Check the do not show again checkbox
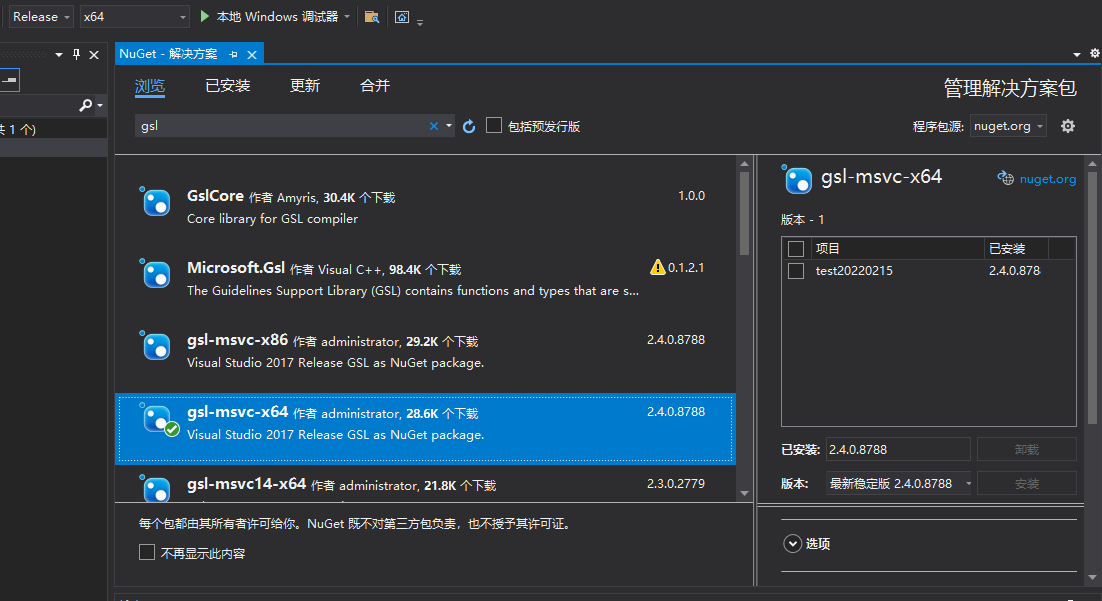Image resolution: width=1102 pixels, height=601 pixels. tap(147, 552)
